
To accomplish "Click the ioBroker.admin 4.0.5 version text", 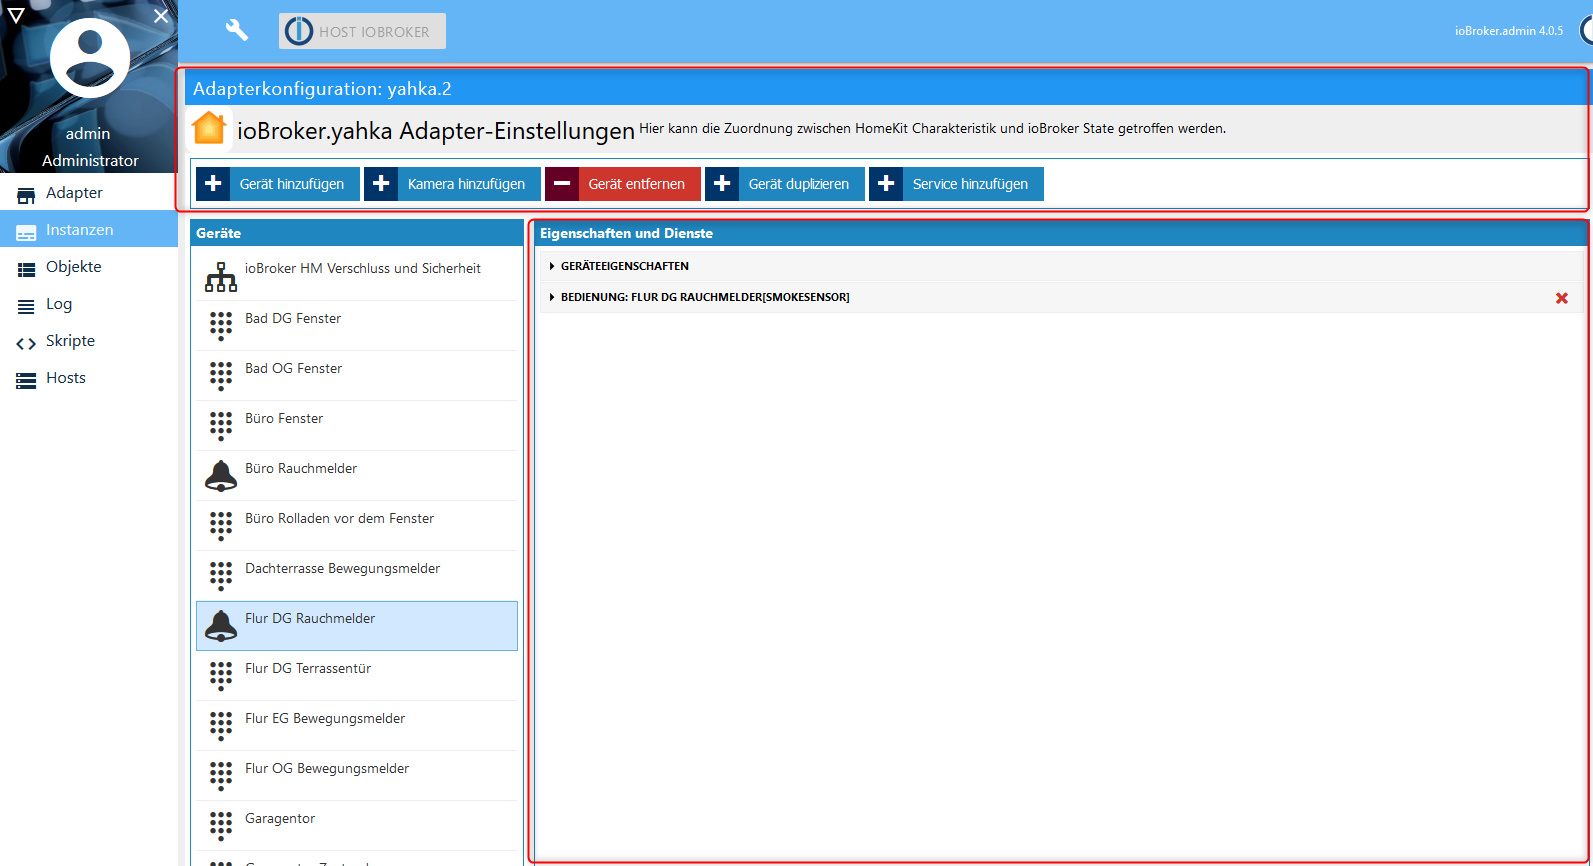I will tap(1508, 31).
